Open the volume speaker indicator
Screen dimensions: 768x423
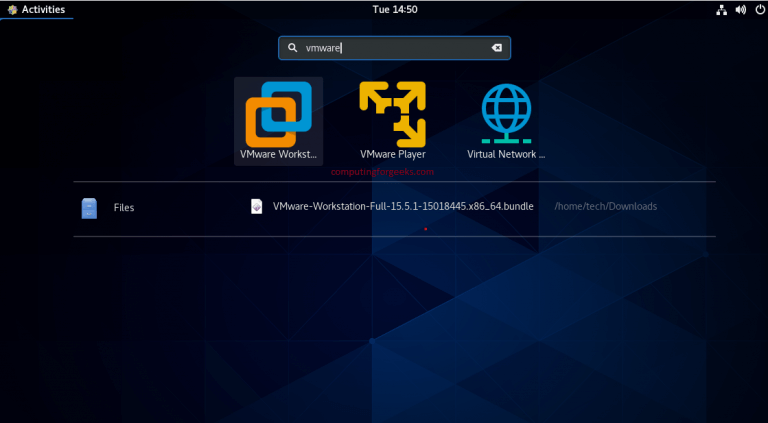(x=741, y=10)
